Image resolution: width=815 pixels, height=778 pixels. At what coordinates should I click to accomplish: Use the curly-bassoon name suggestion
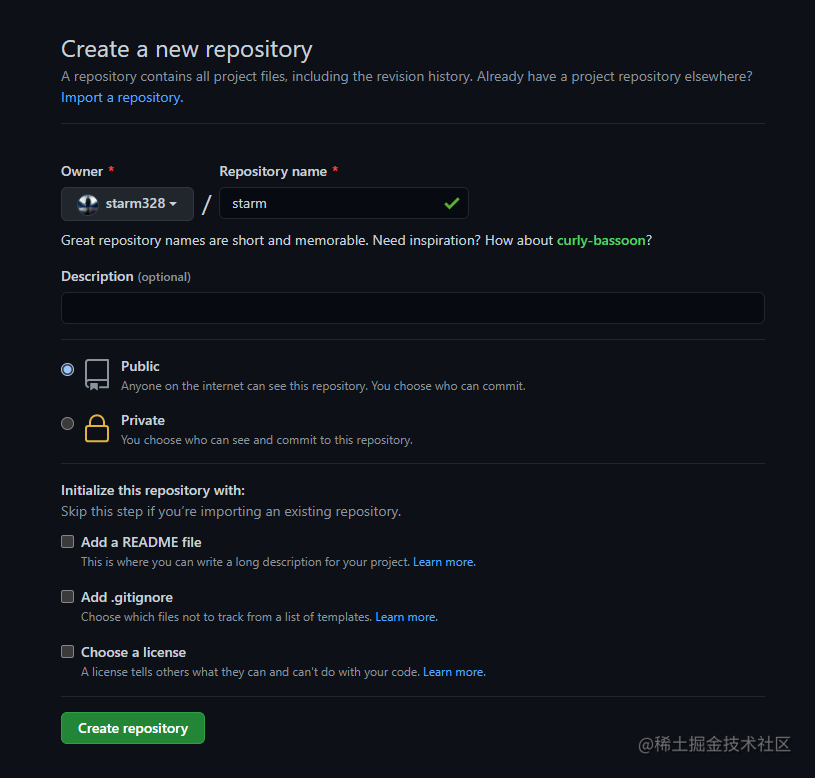pos(601,241)
